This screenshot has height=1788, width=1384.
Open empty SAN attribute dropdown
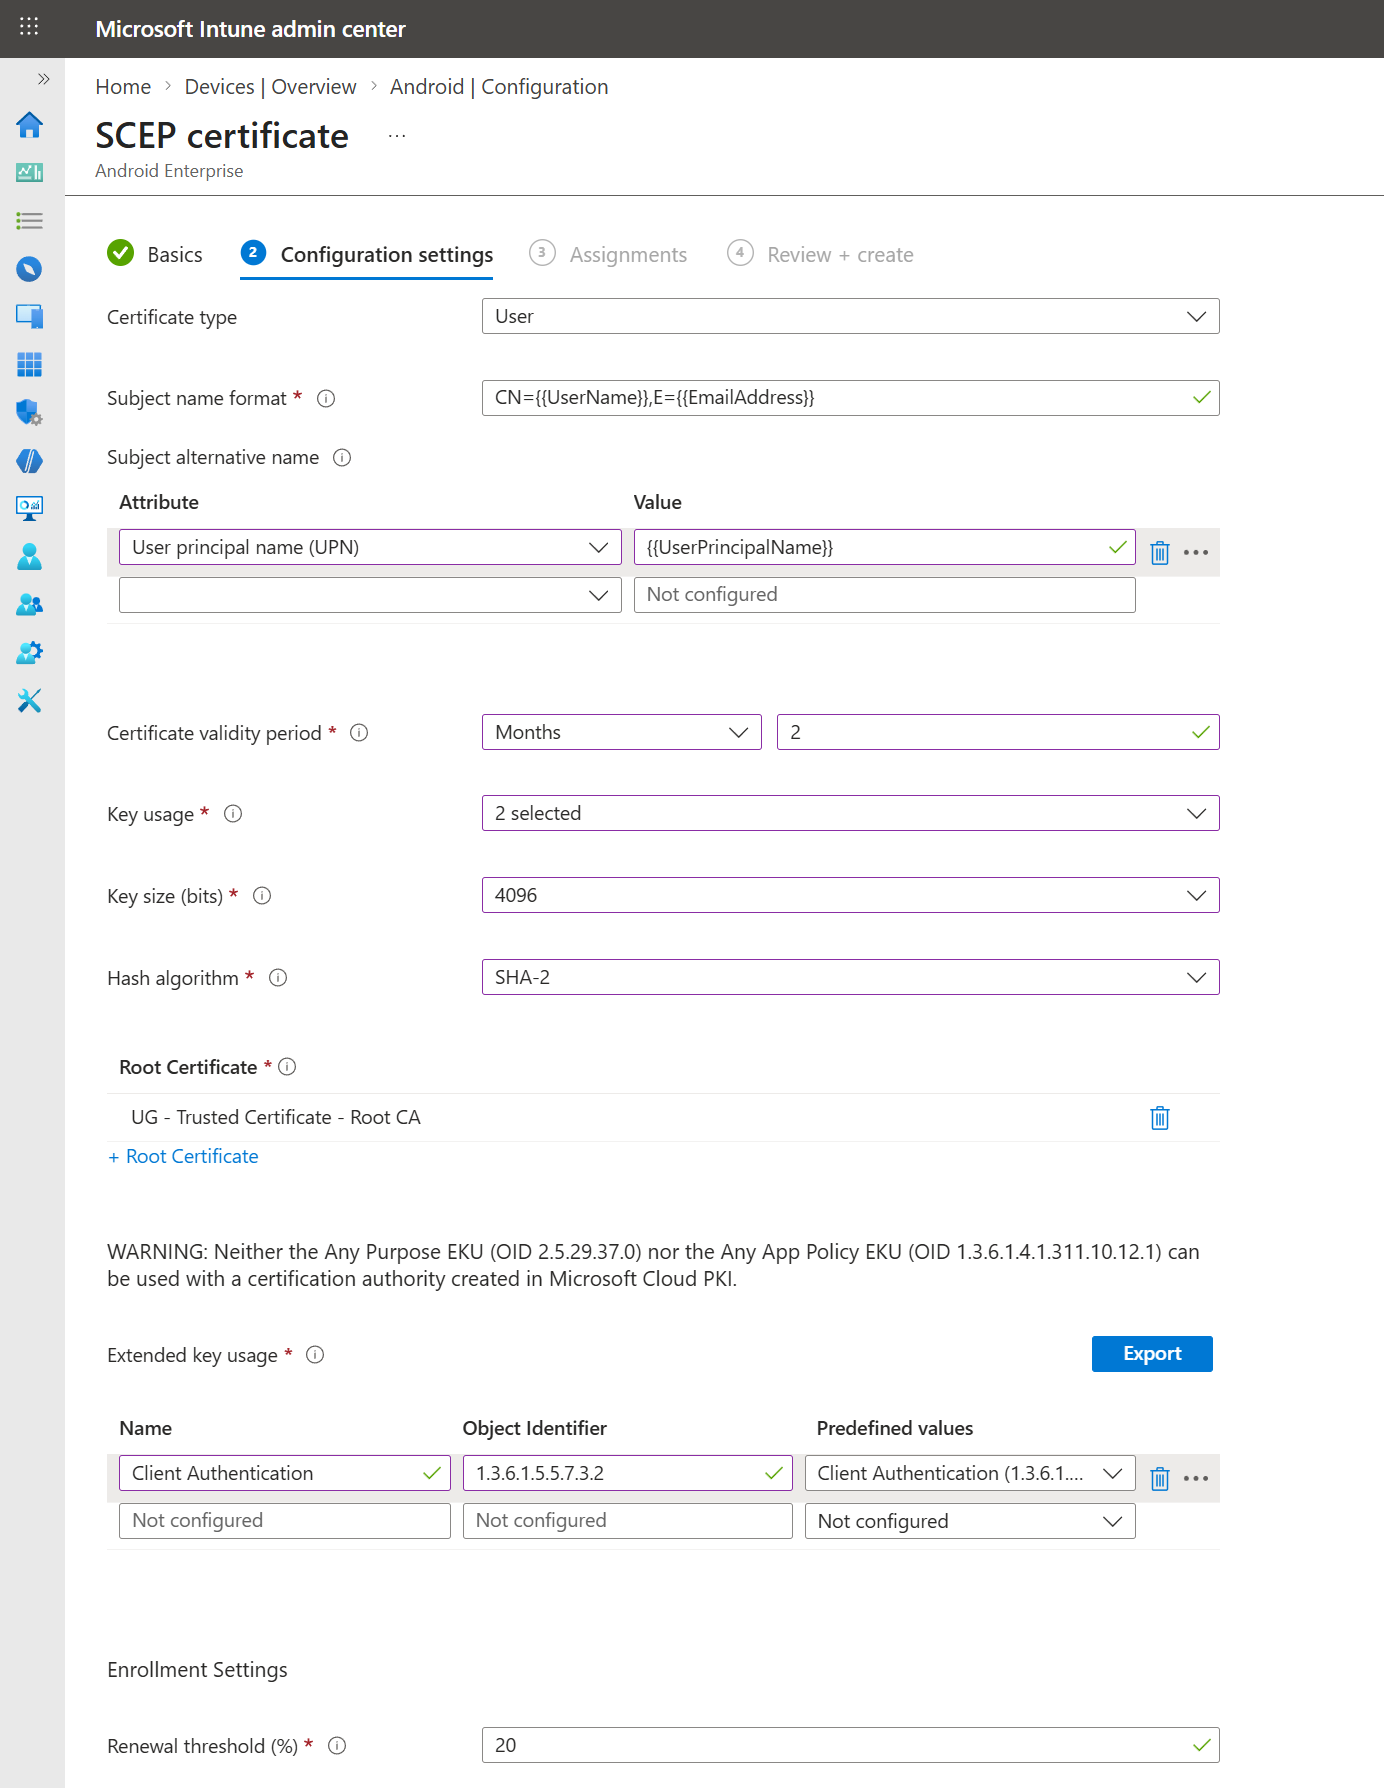pos(370,595)
